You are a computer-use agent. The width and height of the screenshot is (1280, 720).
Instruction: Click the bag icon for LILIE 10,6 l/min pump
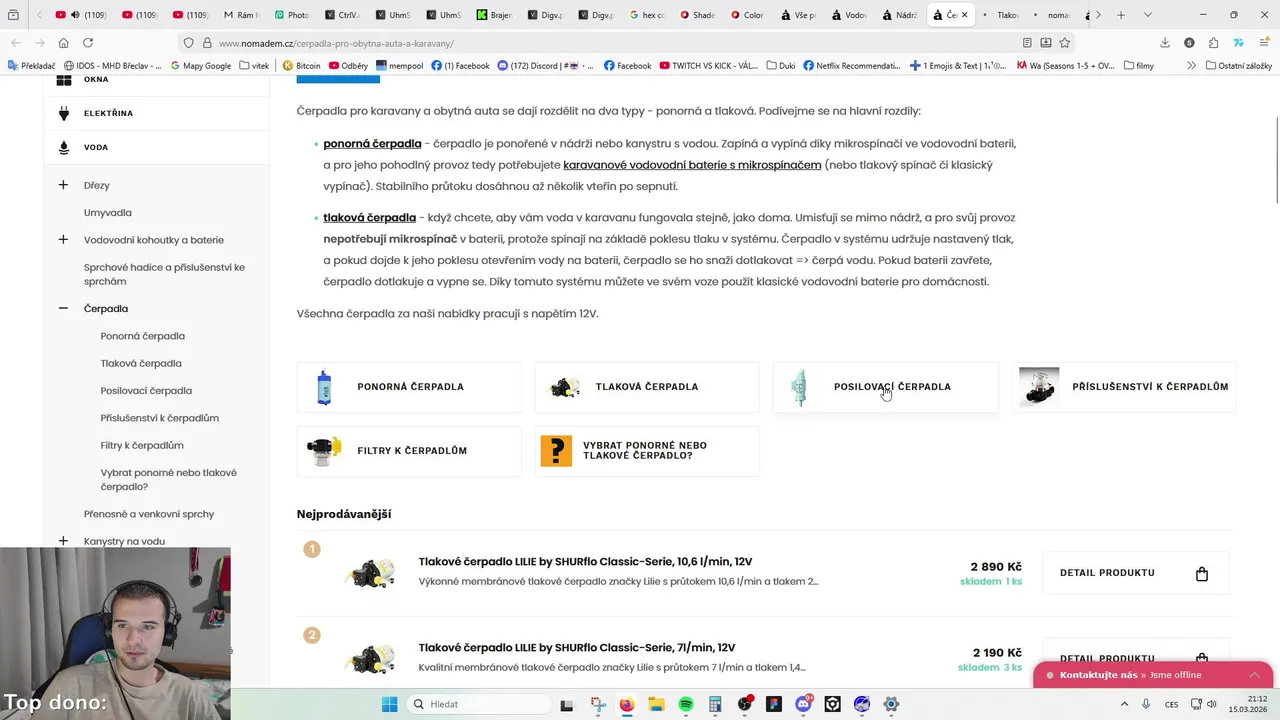(1202, 573)
